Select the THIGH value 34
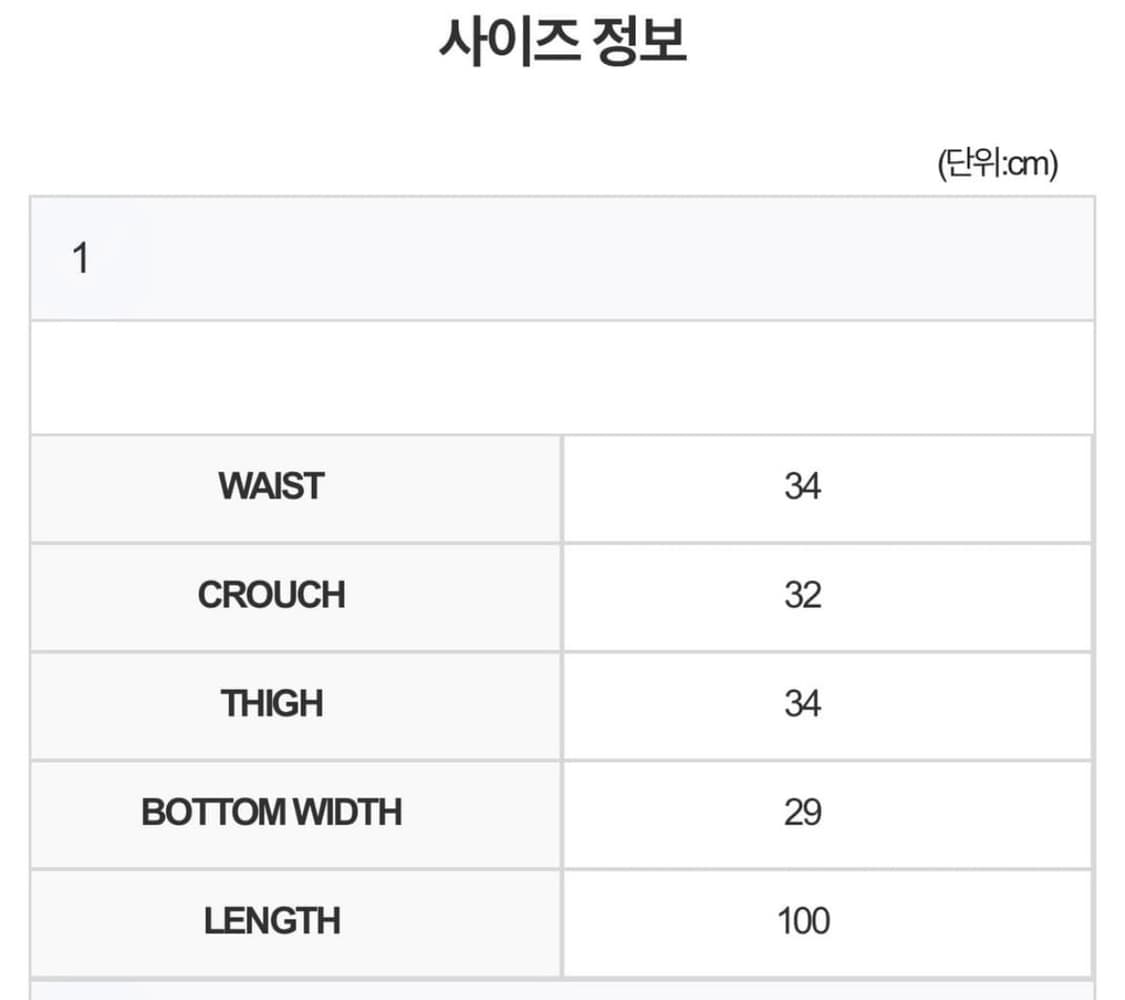1125x1000 pixels. (802, 704)
